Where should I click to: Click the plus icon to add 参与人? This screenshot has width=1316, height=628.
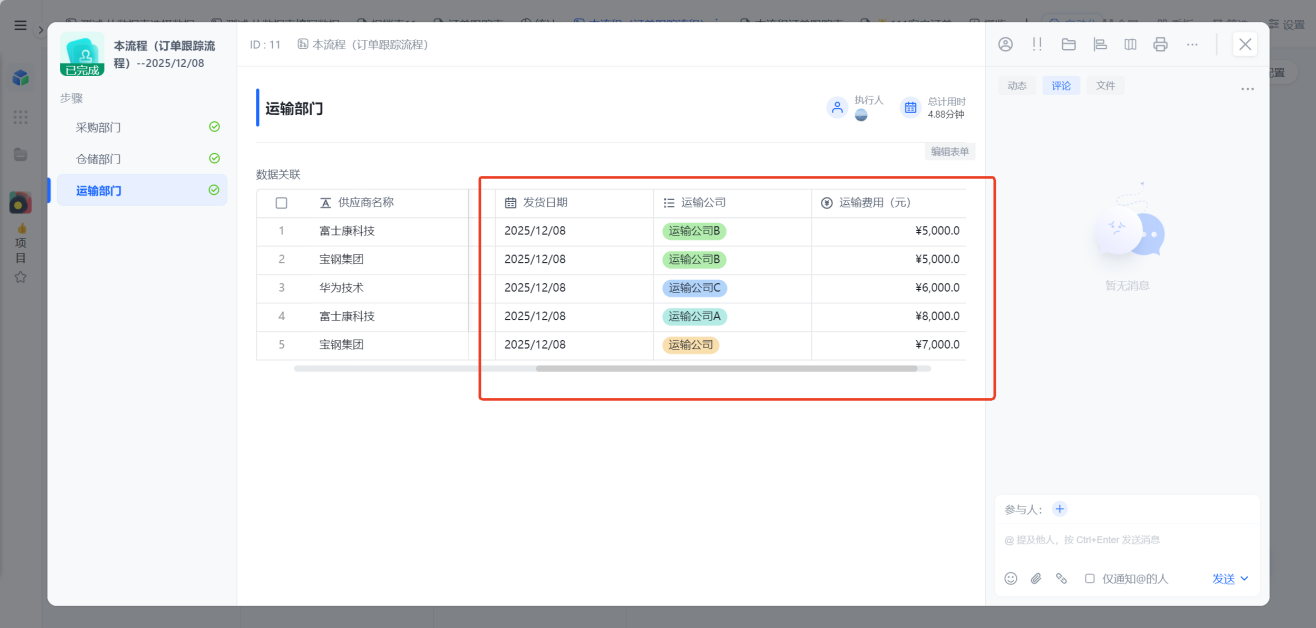point(1060,509)
